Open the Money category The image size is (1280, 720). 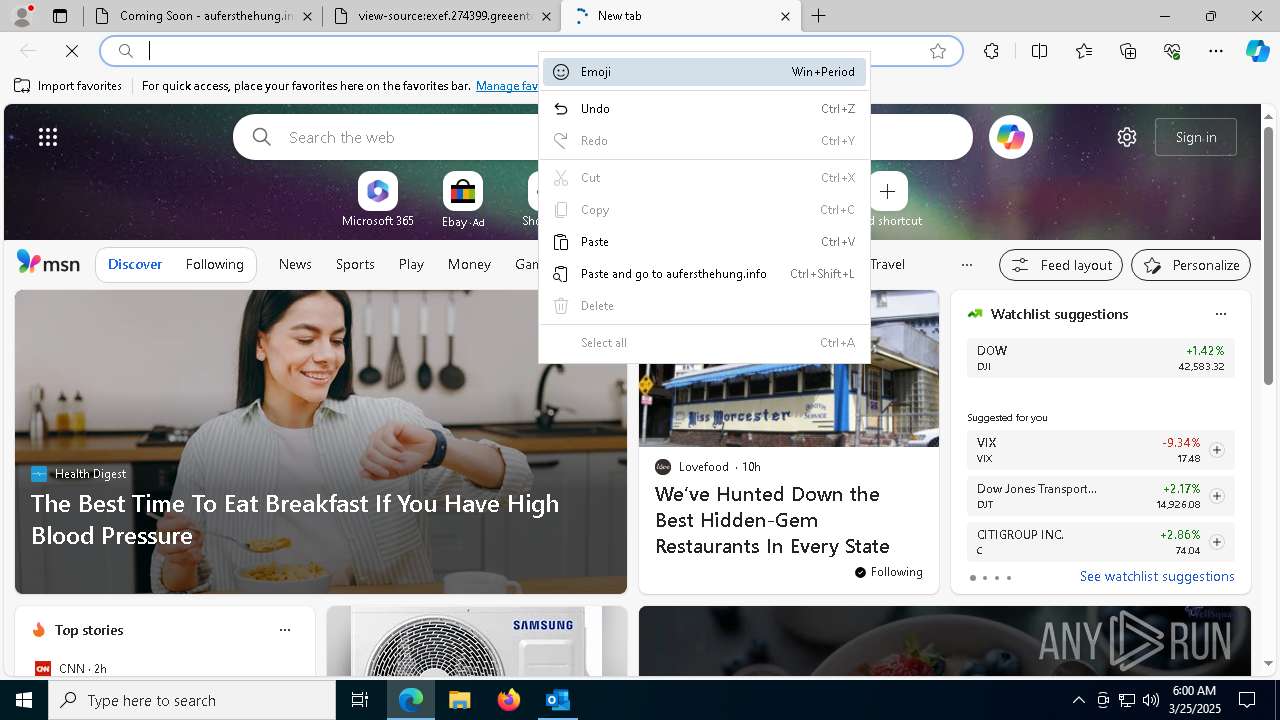(x=469, y=264)
